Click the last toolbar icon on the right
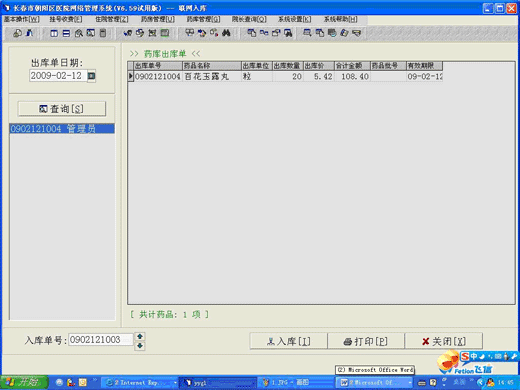 pos(357,33)
